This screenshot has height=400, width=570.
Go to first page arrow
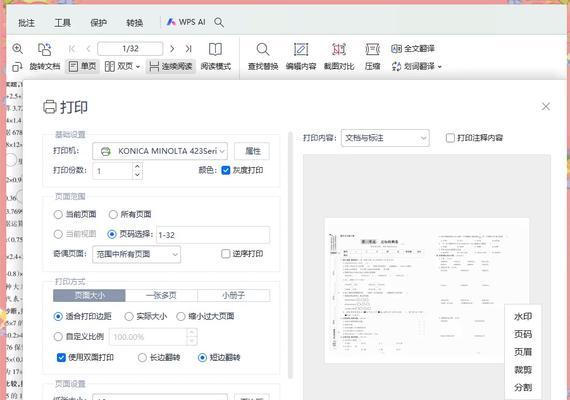[x=72, y=48]
